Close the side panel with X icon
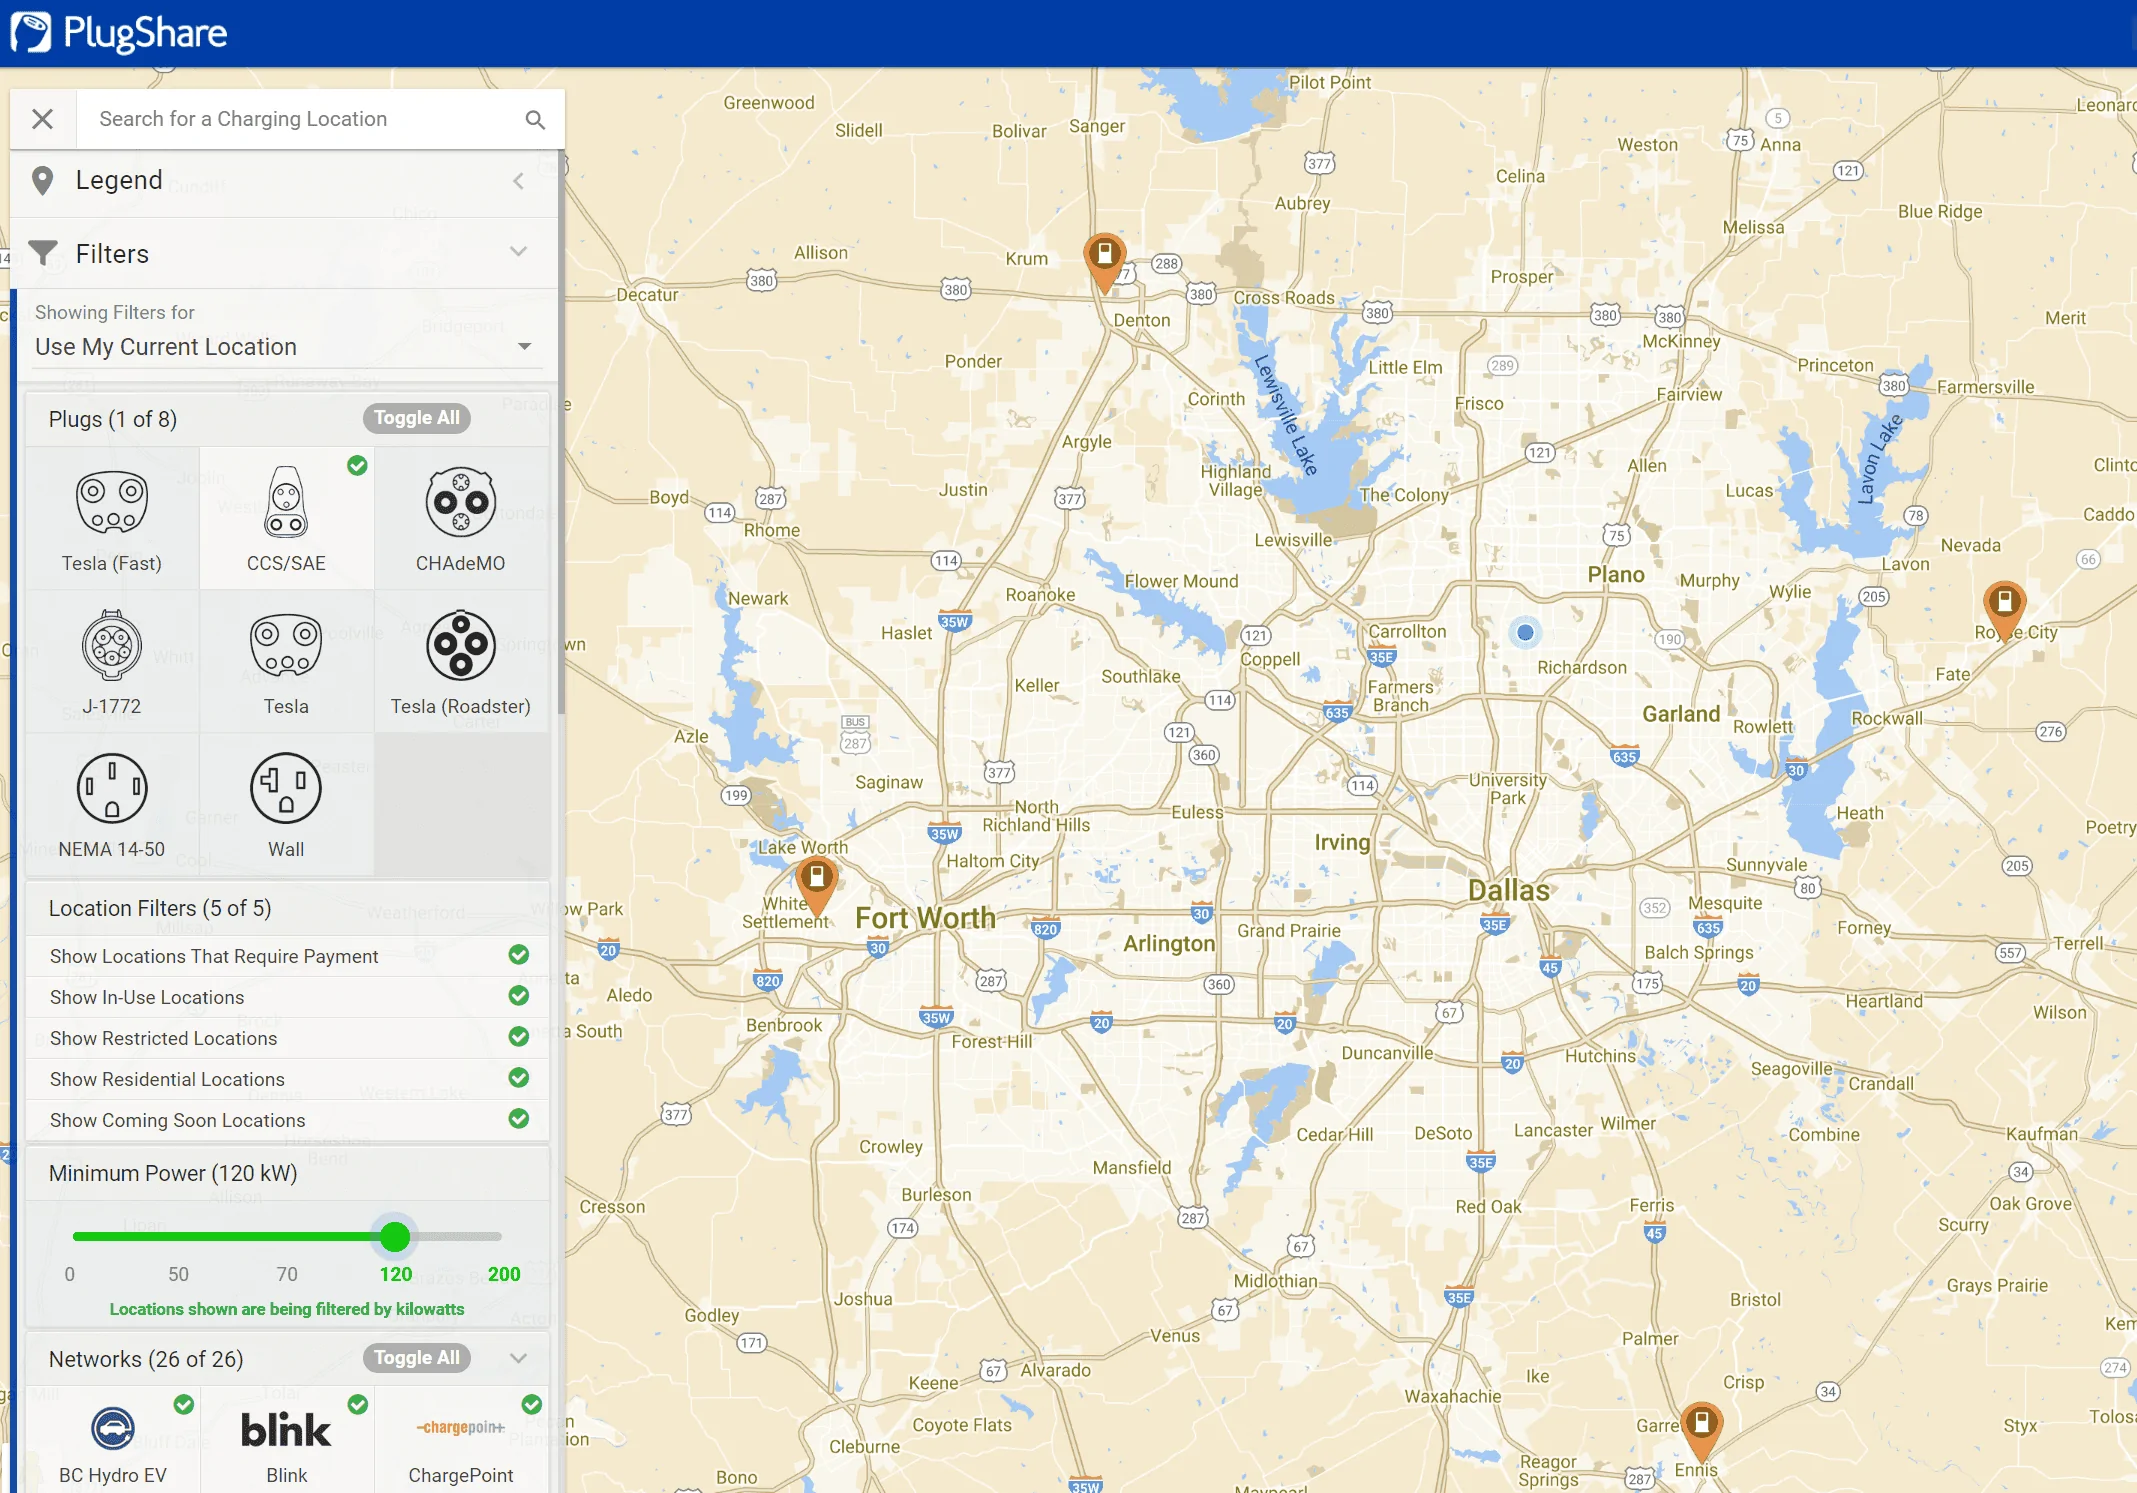The height and width of the screenshot is (1493, 2137). click(42, 119)
